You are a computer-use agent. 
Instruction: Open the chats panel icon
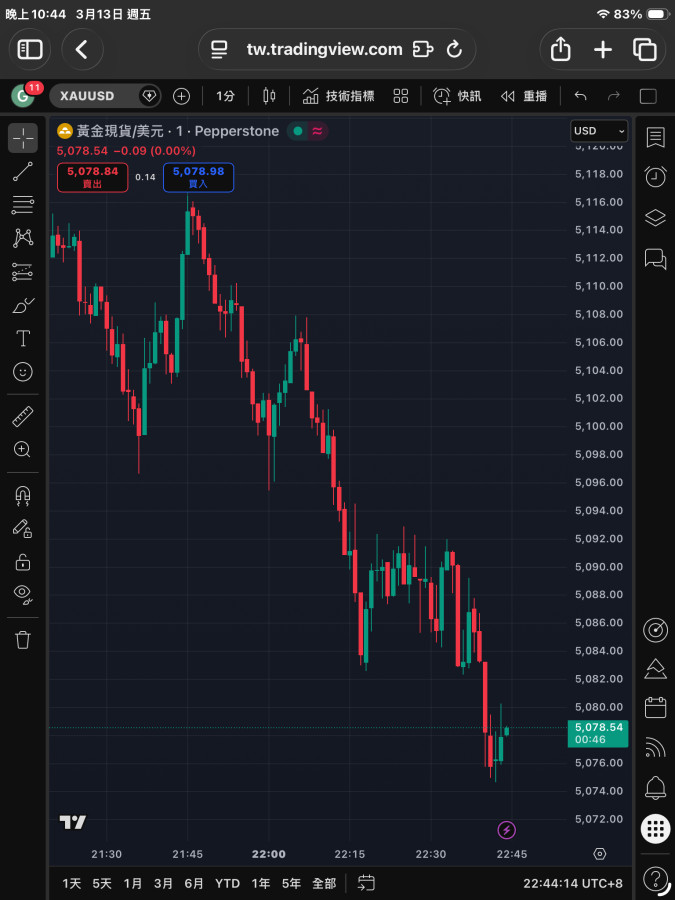655,258
